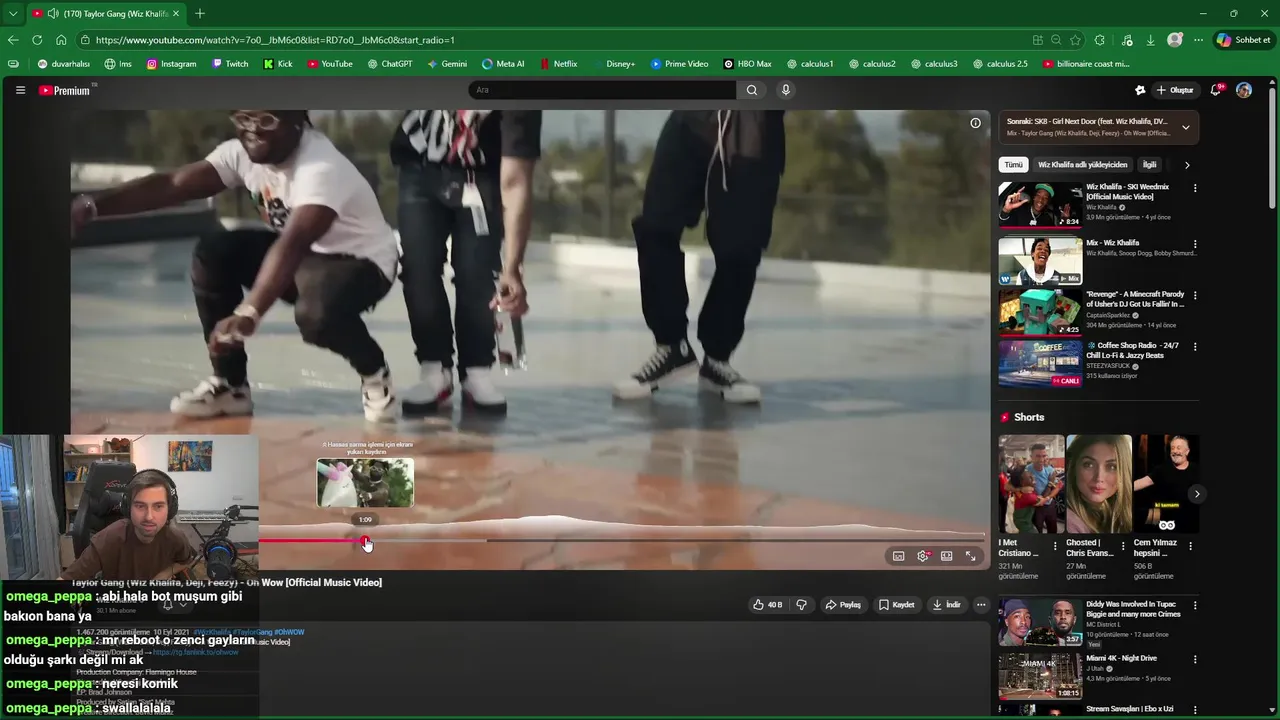Show more filter chips with the arrow
This screenshot has height=720, width=1280.
pyautogui.click(x=1187, y=165)
